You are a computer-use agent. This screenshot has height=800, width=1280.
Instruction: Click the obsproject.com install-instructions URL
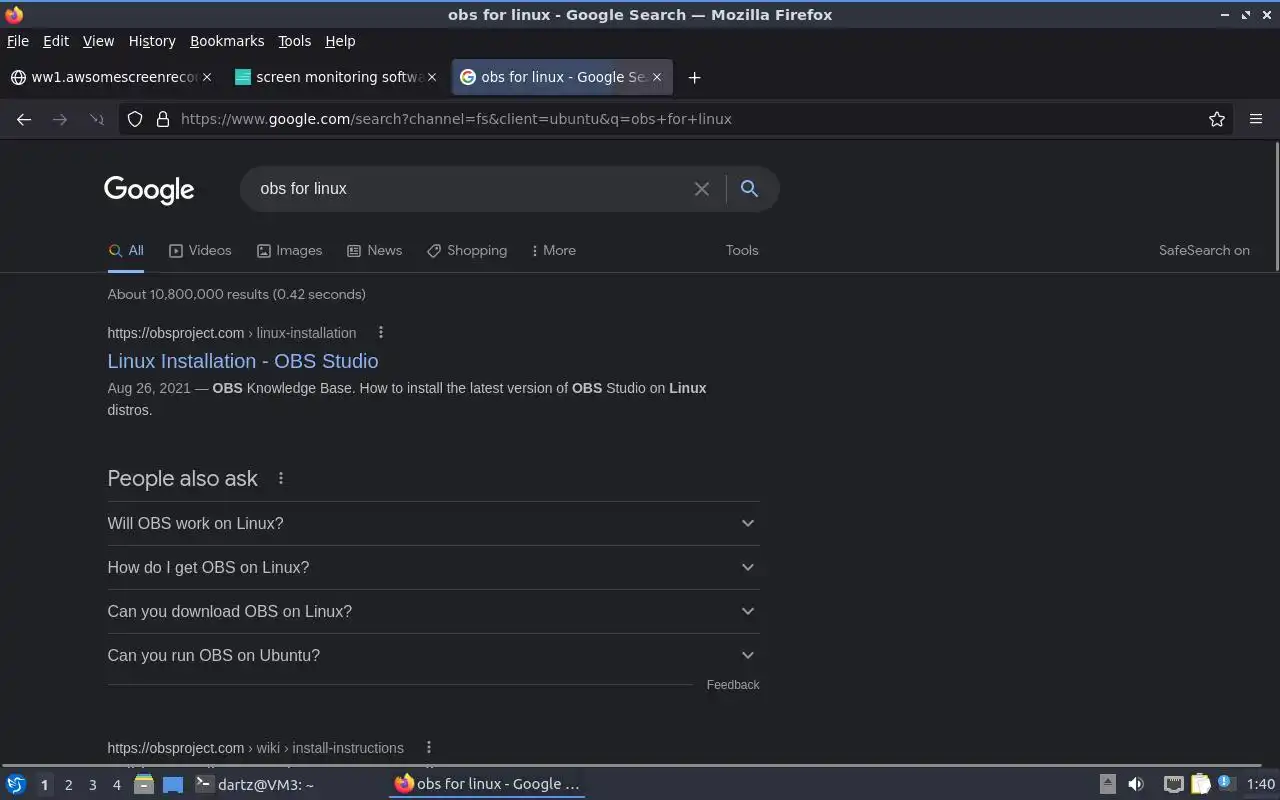(x=256, y=748)
